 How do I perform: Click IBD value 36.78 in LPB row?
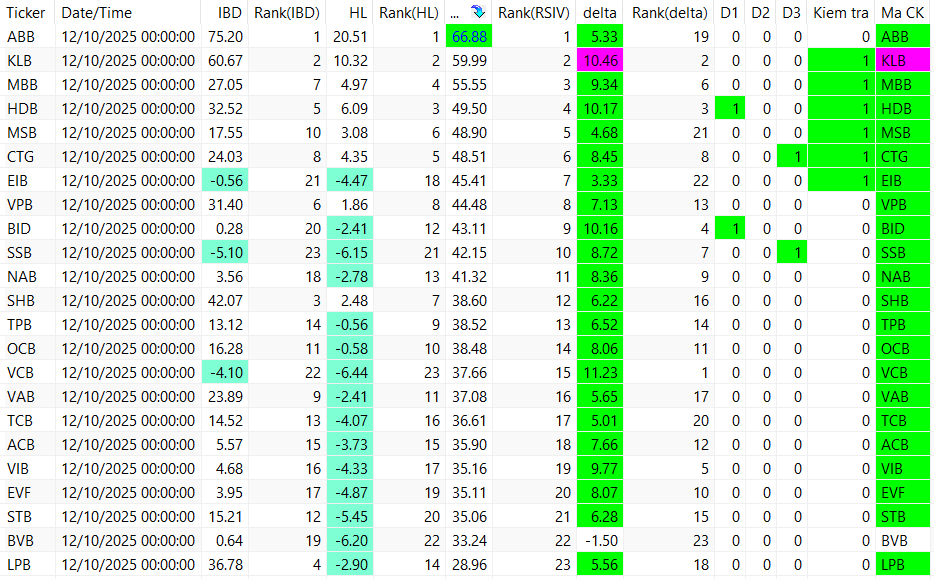225,564
